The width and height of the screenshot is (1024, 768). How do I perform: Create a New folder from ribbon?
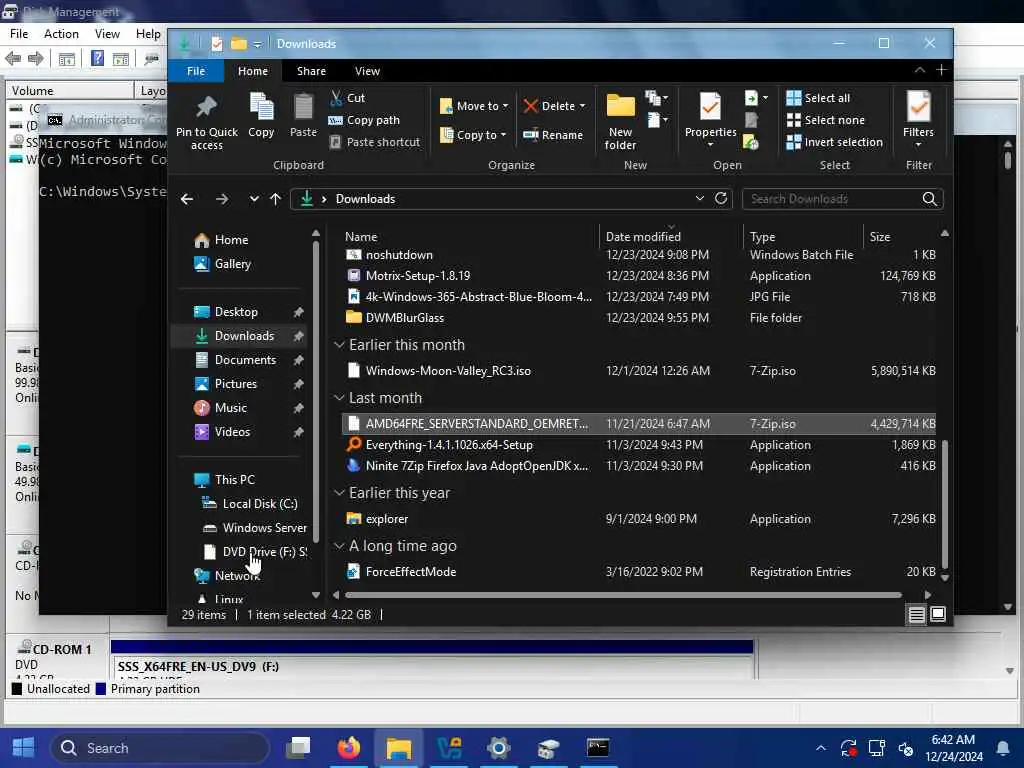click(x=620, y=122)
